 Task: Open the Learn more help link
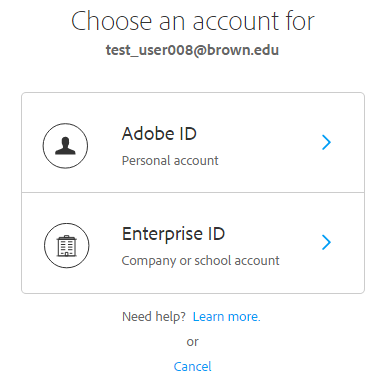pyautogui.click(x=227, y=316)
